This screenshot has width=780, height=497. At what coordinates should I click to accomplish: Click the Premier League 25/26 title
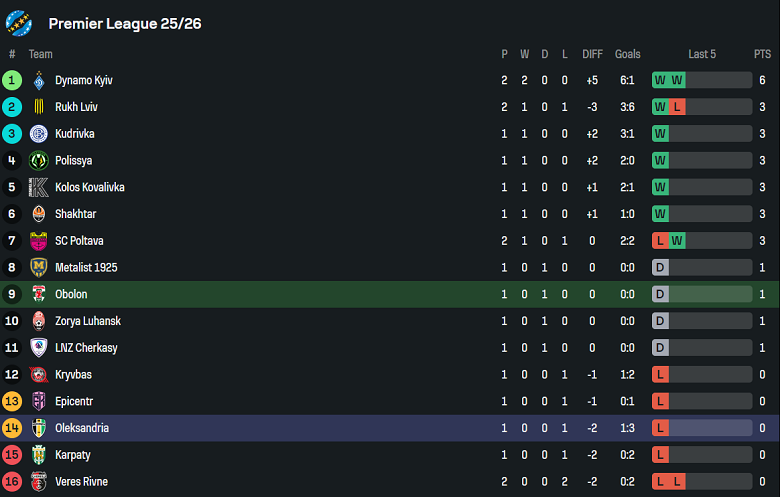[125, 23]
